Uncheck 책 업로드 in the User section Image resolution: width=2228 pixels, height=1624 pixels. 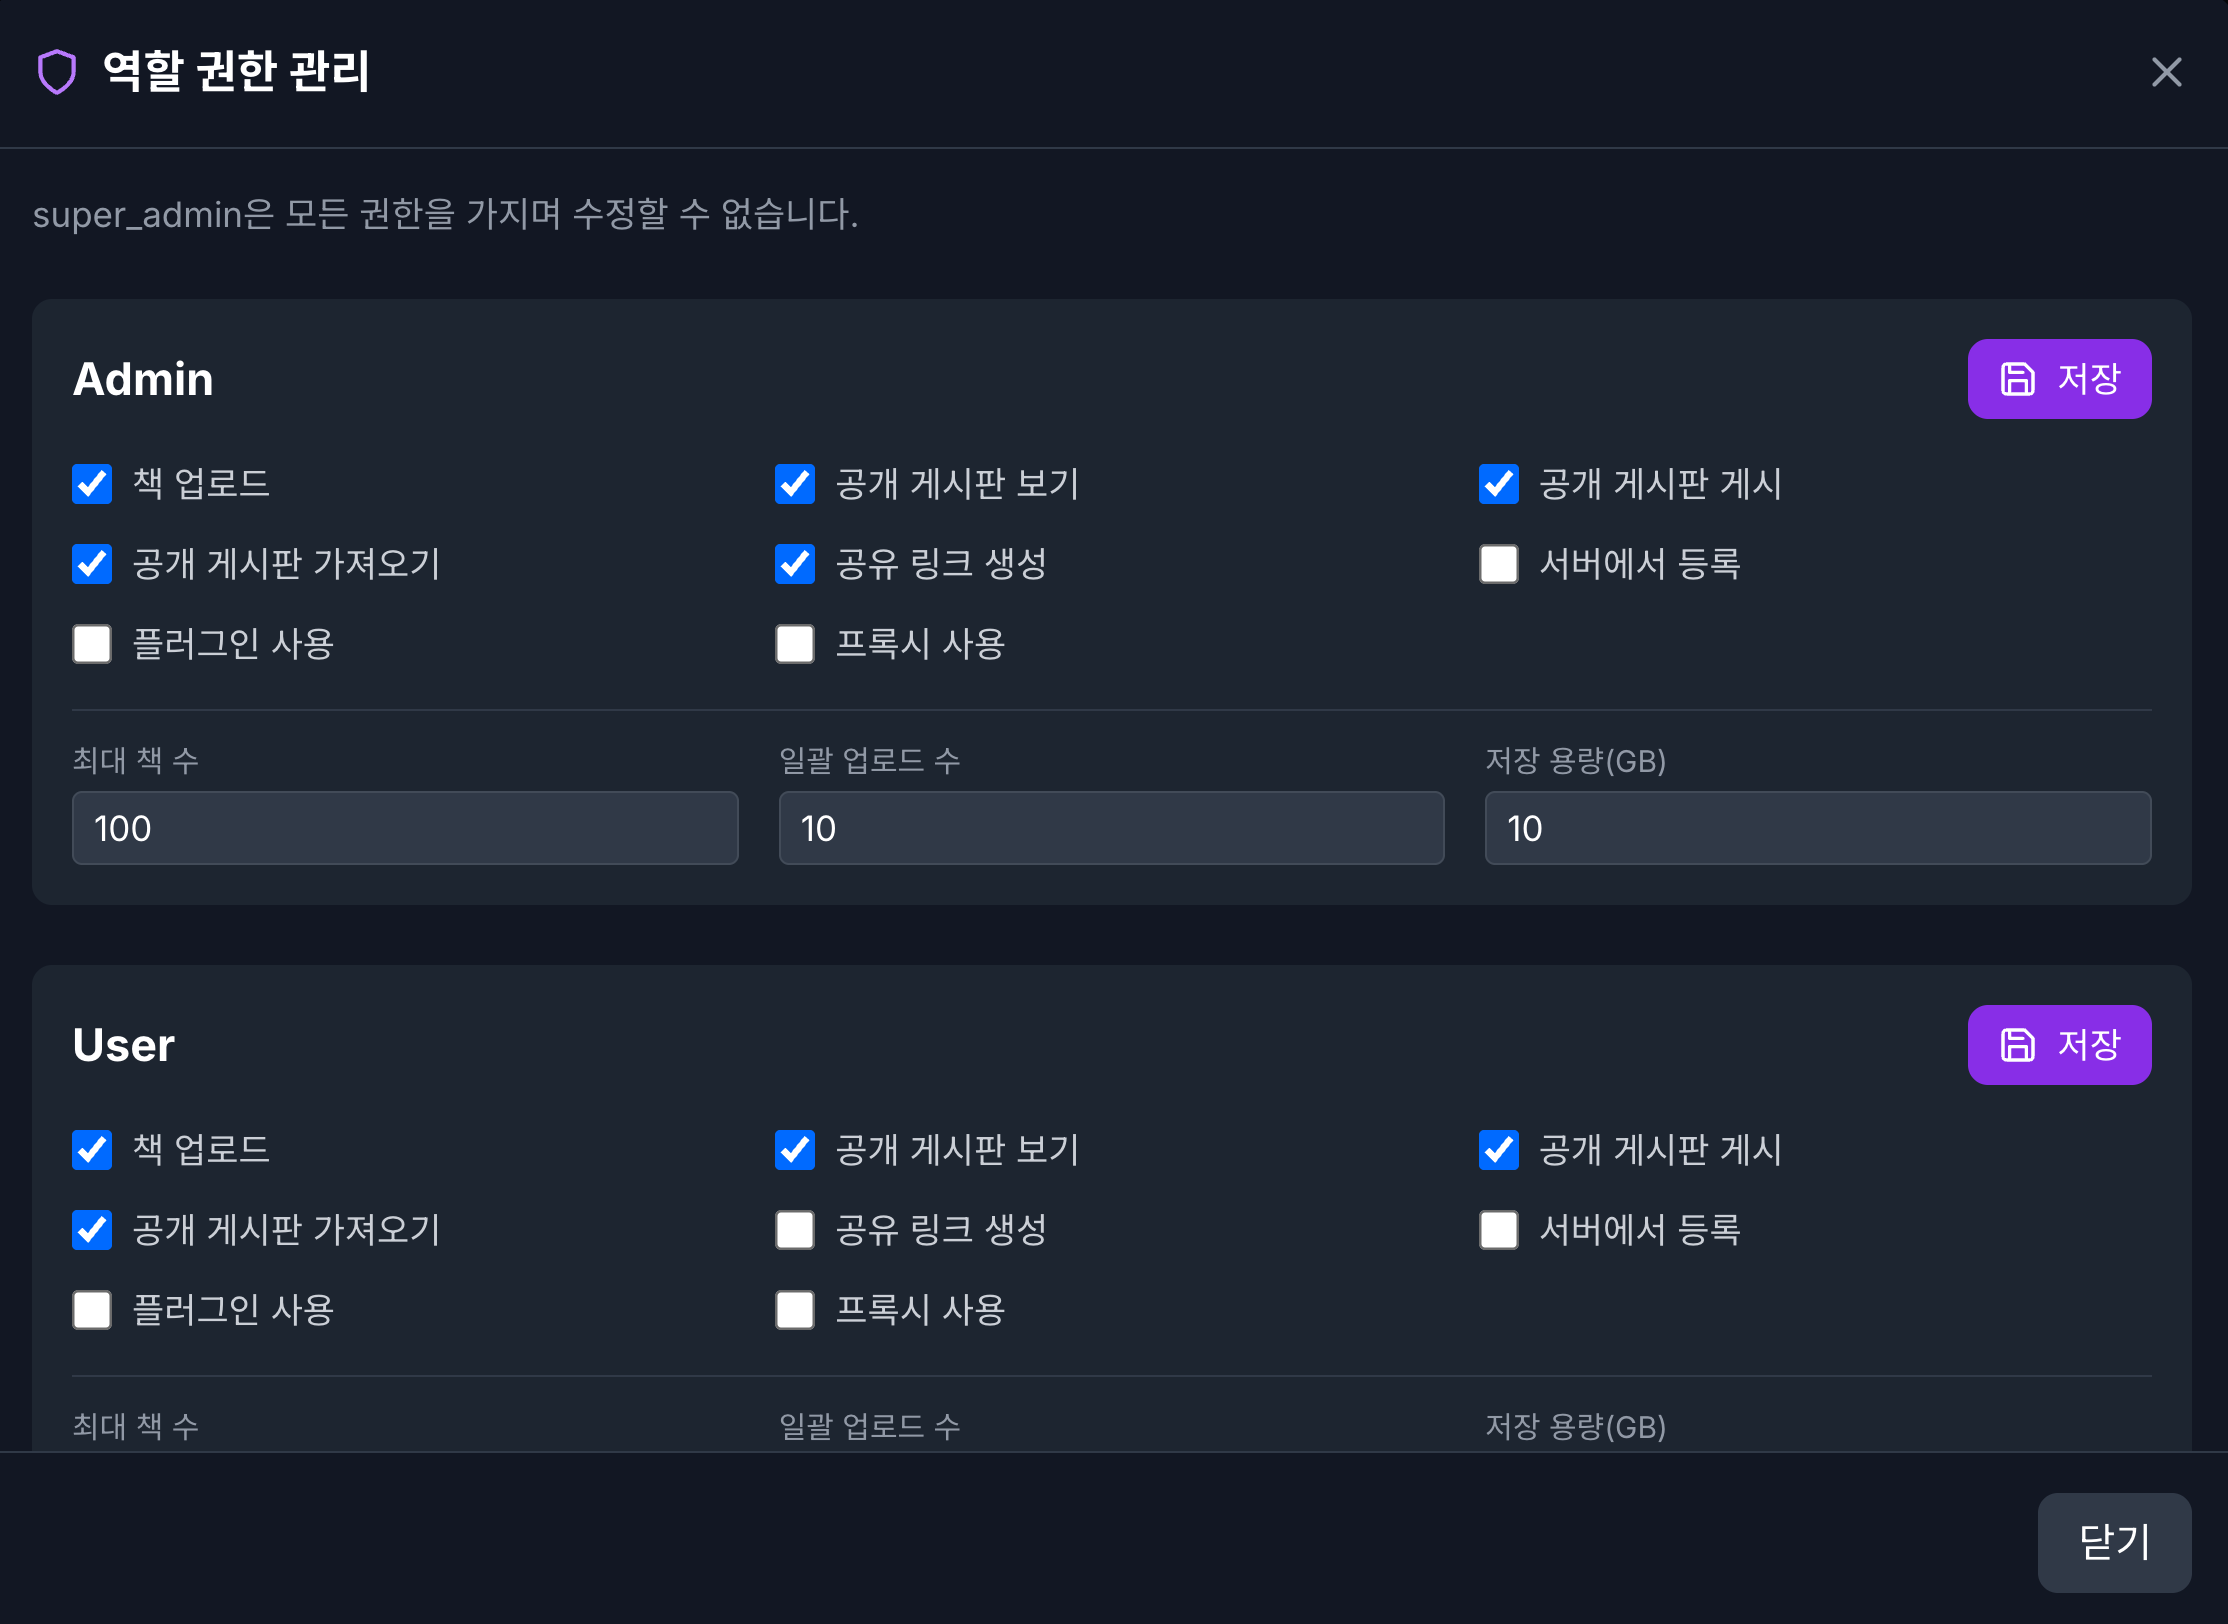pos(91,1150)
